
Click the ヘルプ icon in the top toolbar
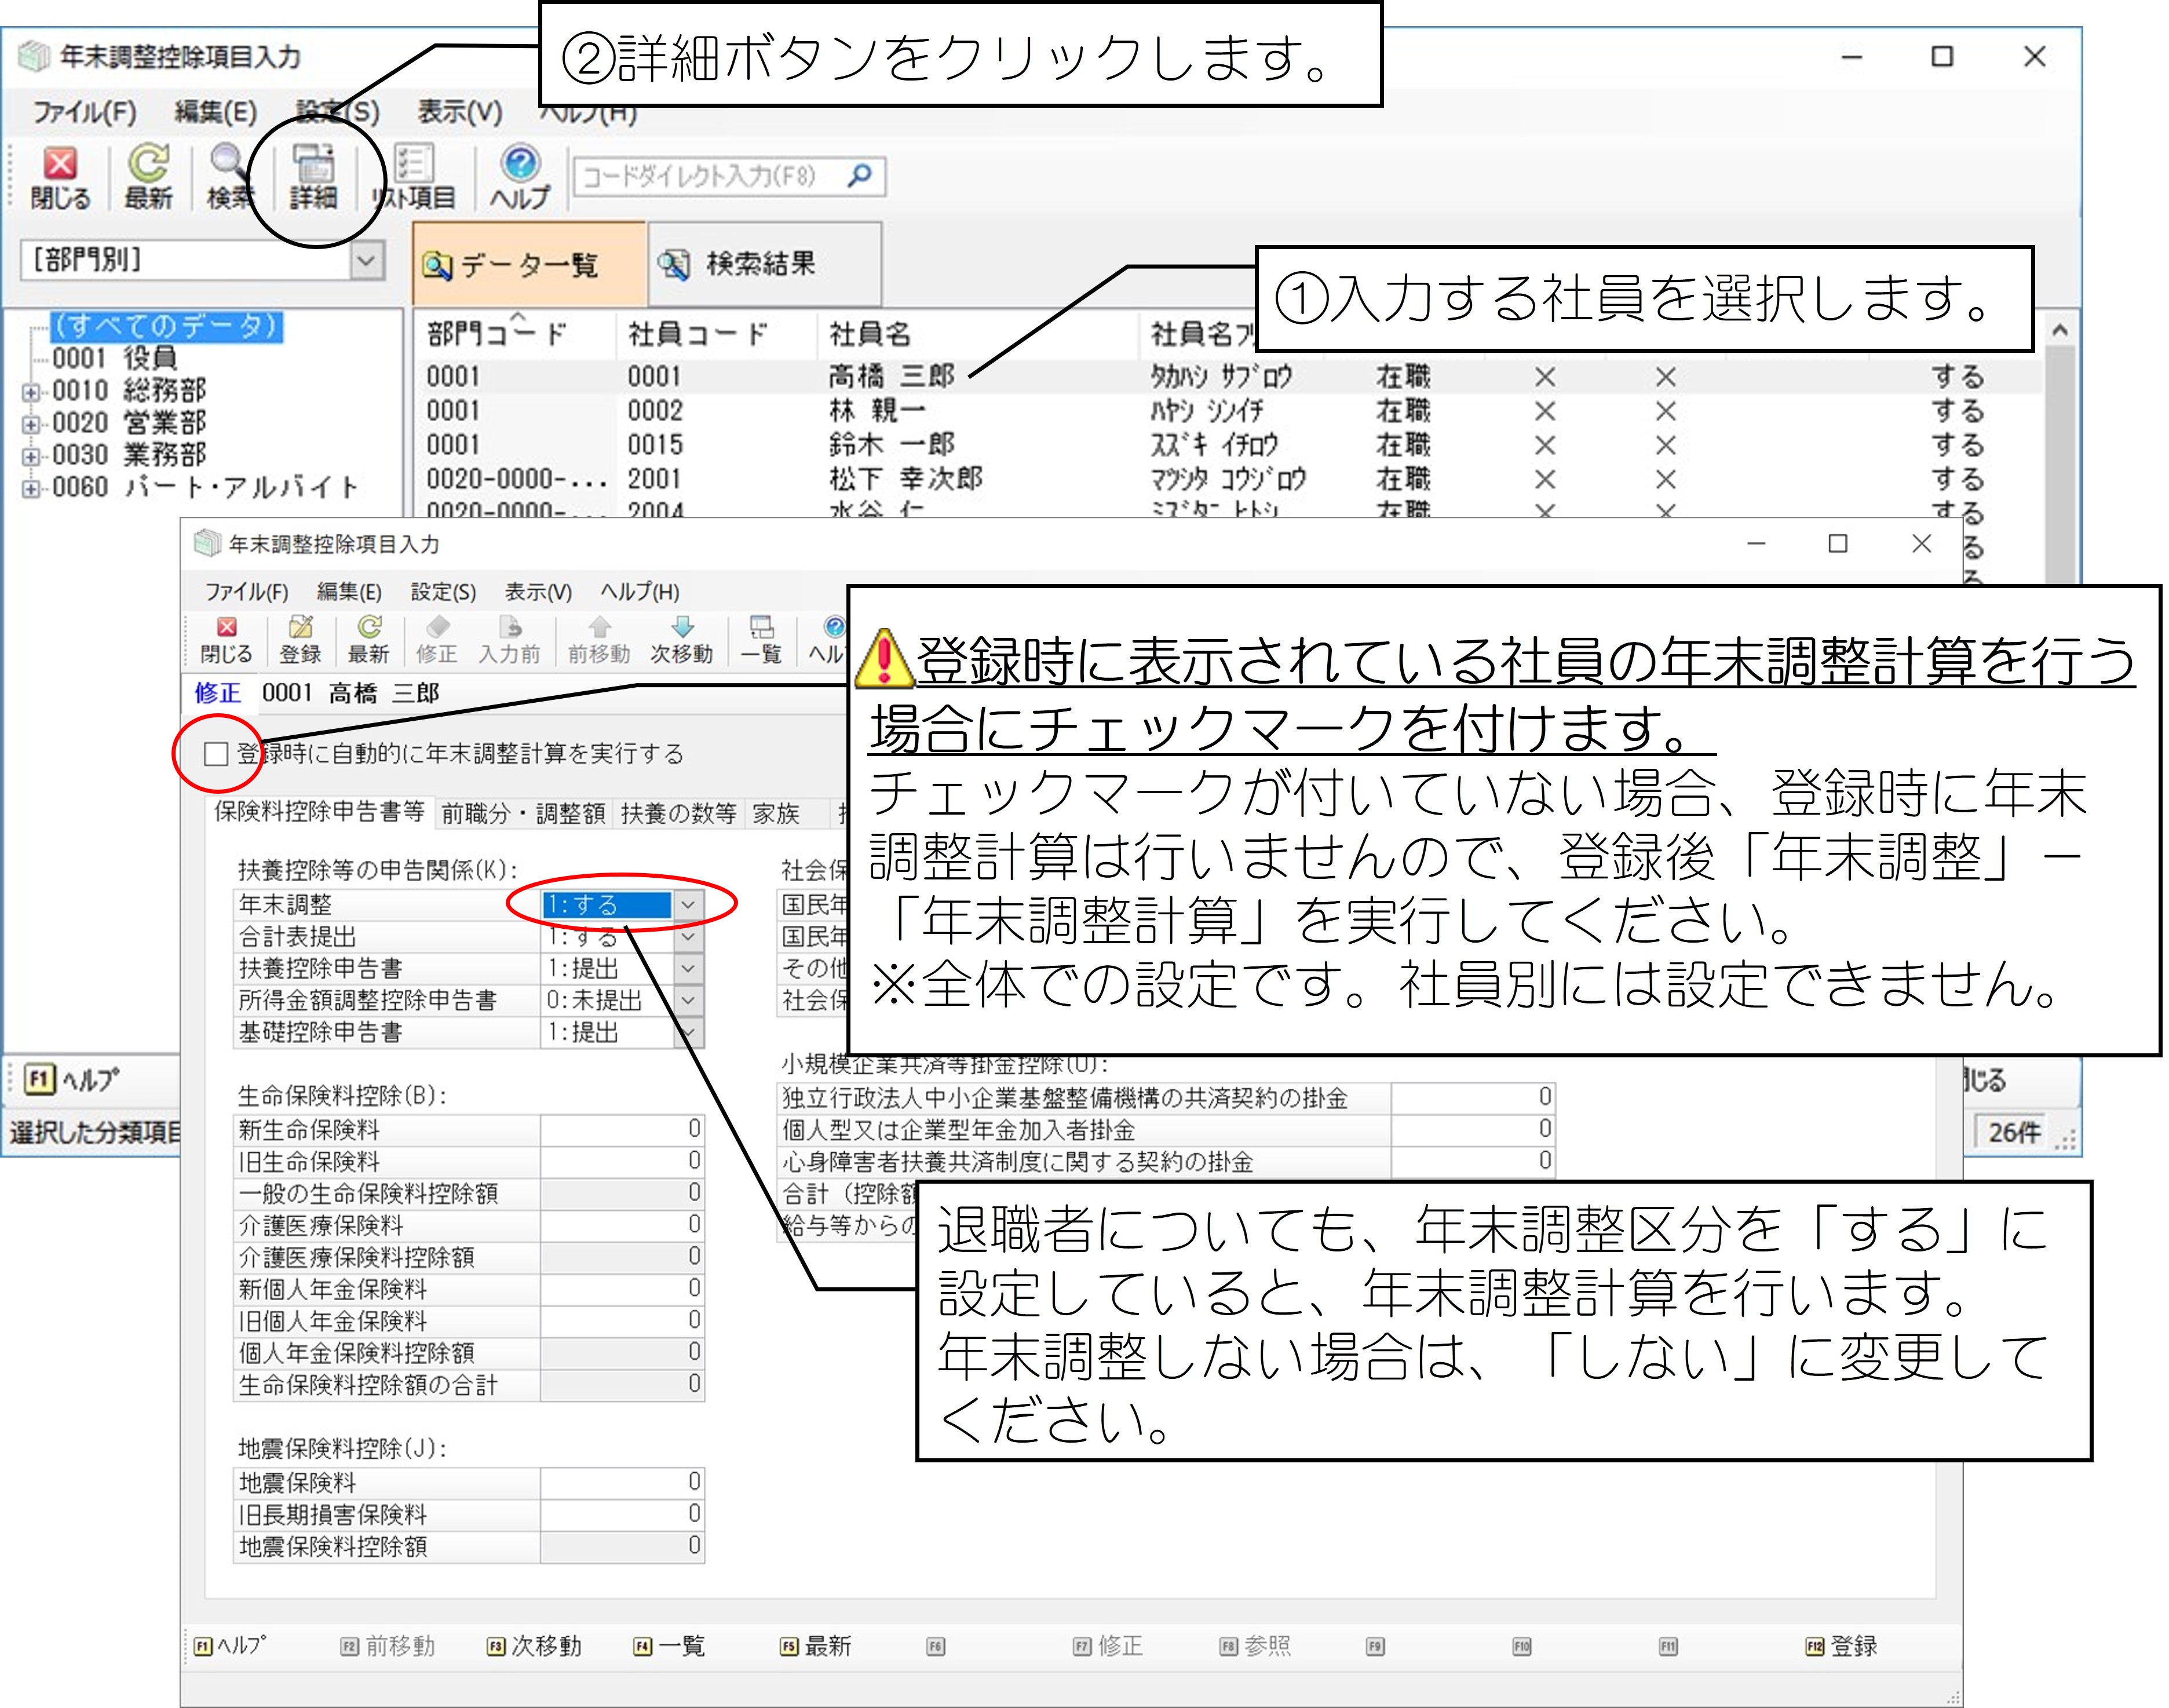pos(519,176)
